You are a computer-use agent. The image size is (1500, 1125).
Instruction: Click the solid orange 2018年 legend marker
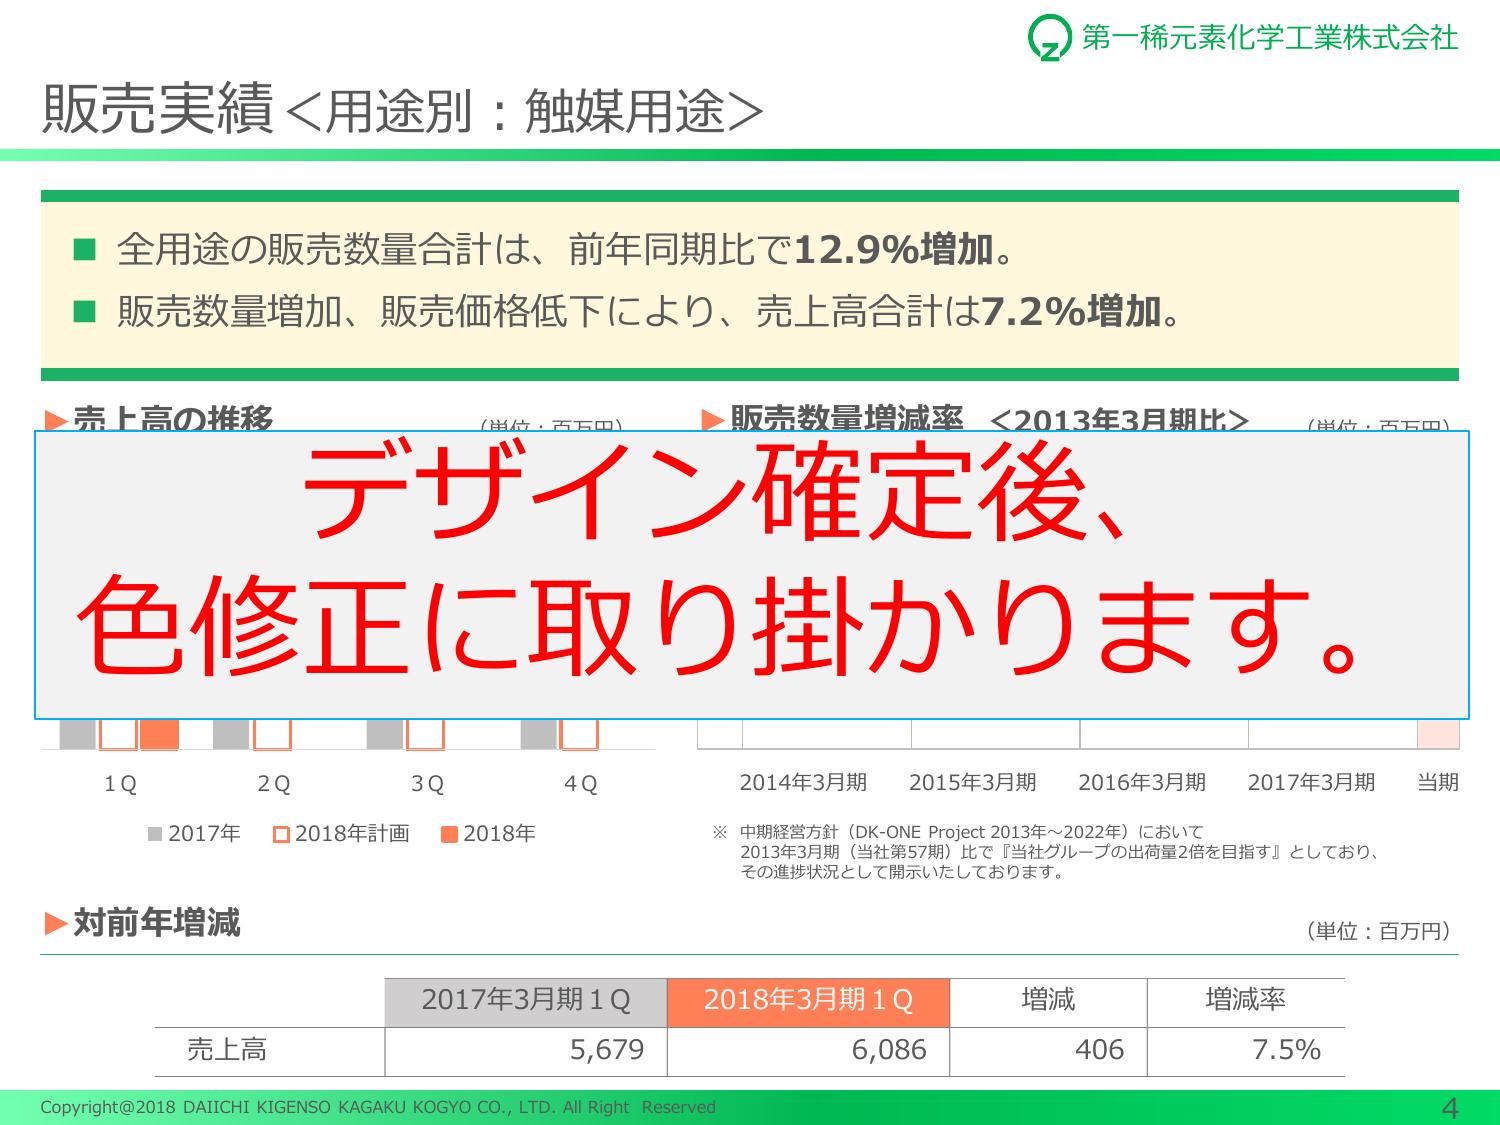click(x=449, y=834)
